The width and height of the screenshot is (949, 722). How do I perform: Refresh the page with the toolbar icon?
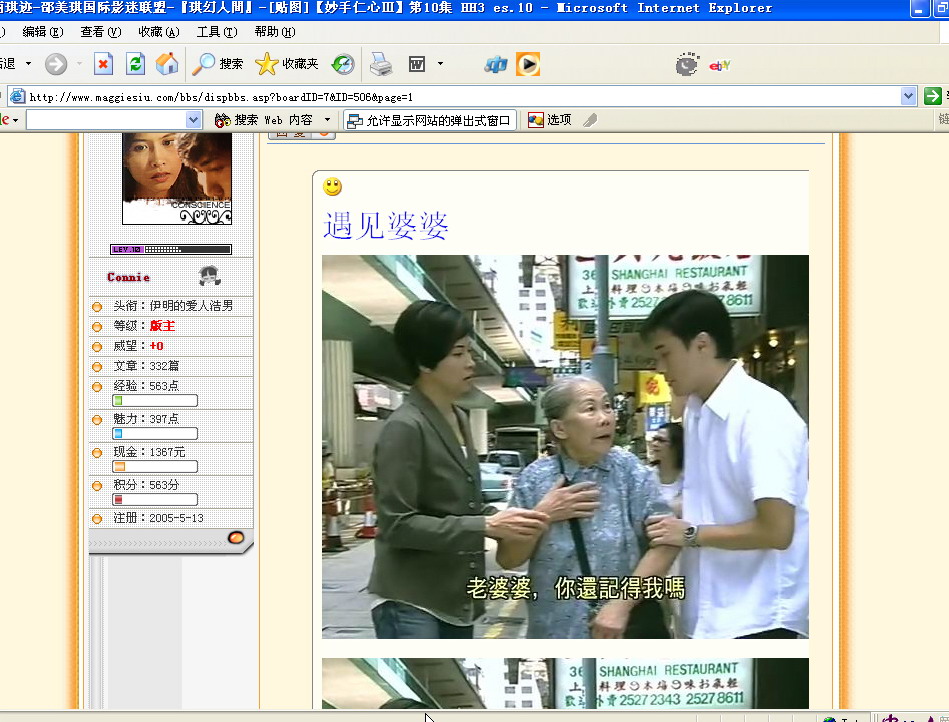(135, 64)
